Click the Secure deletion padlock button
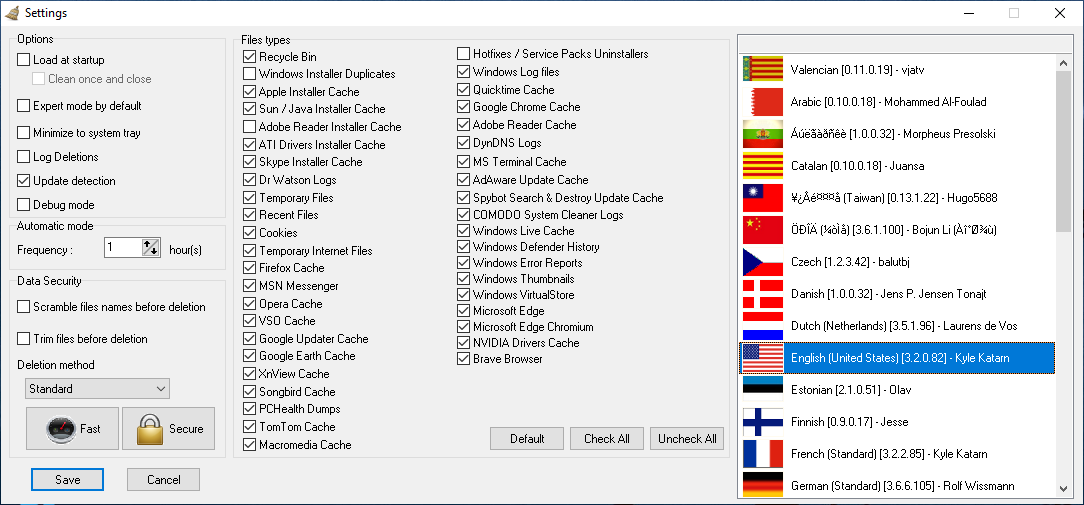This screenshot has width=1084, height=505. coord(169,428)
